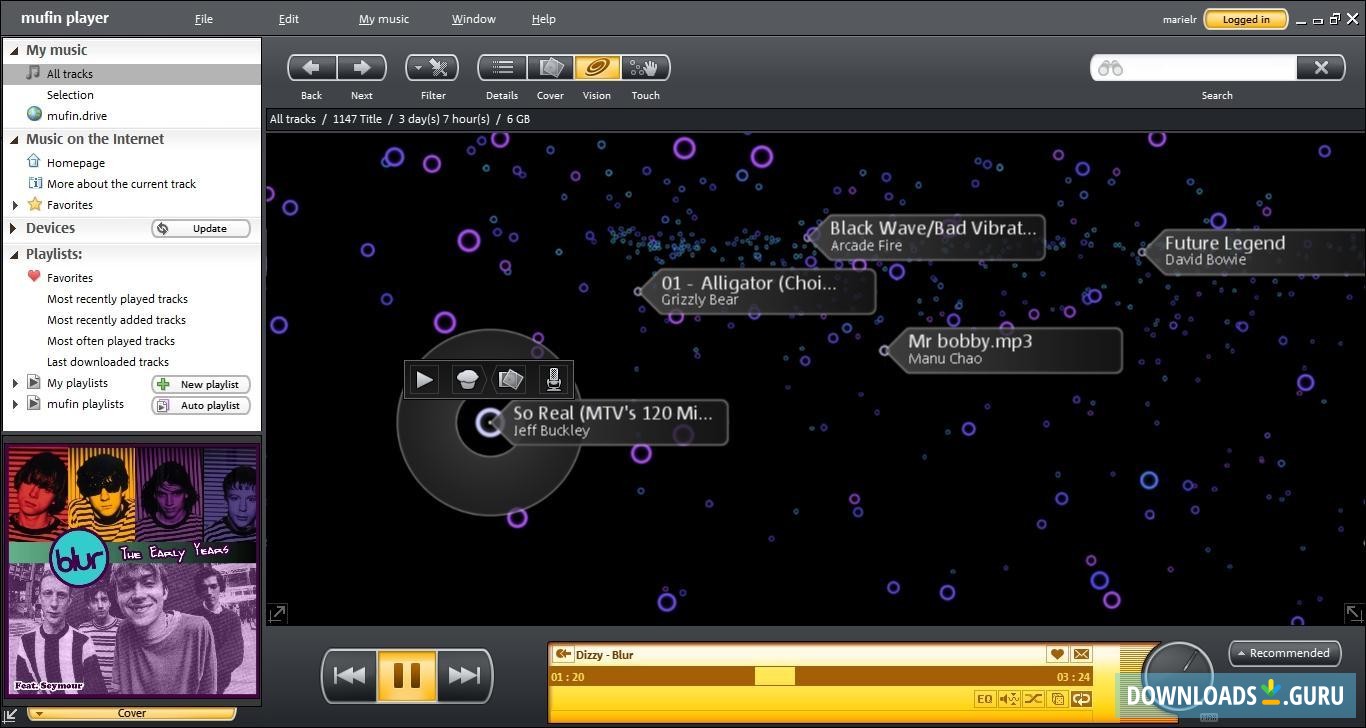Go forward with the Next arrow

pos(361,68)
